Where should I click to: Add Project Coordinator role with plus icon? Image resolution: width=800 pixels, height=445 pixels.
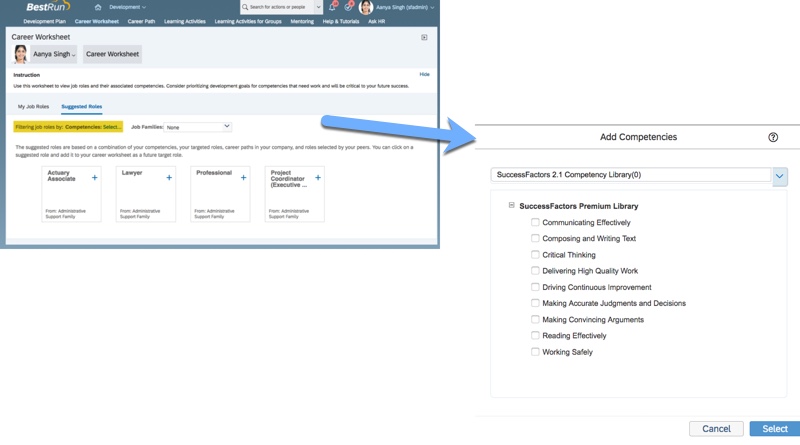click(318, 178)
